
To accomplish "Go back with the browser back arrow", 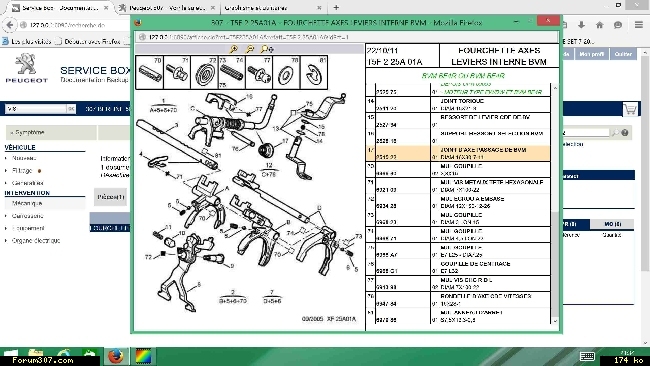I will pyautogui.click(x=10, y=25).
